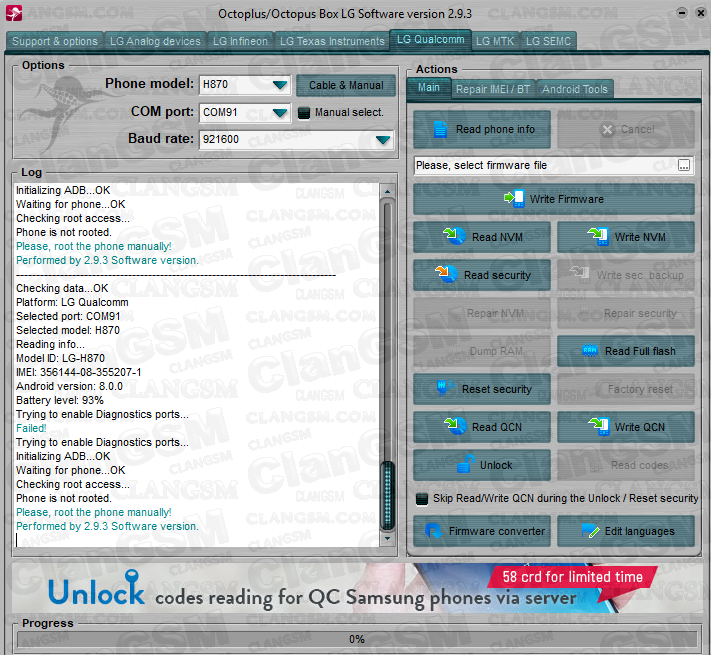The image size is (711, 655).
Task: Click the Unlock codes reading banner ad
Action: coord(356,588)
